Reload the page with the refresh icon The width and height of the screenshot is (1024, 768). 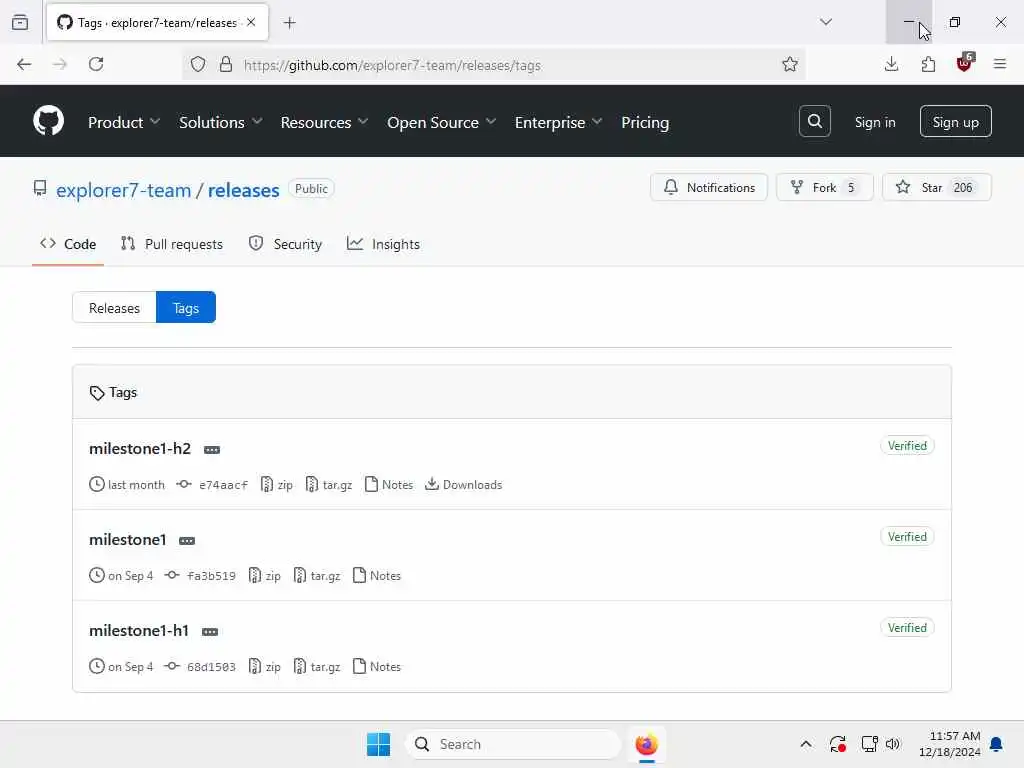96,64
